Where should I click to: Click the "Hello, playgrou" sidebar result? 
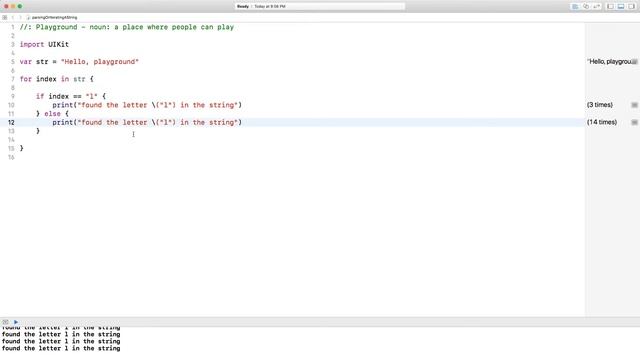click(609, 62)
